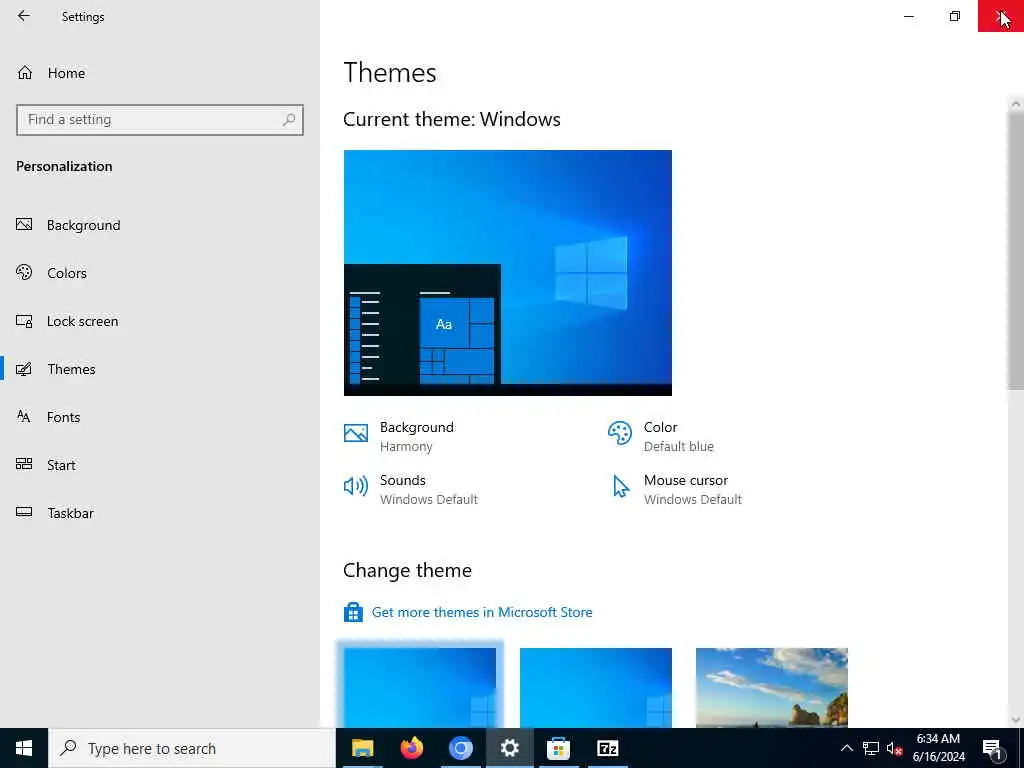This screenshot has width=1024, height=768.
Task: Click the muted volume tray icon
Action: 894,748
